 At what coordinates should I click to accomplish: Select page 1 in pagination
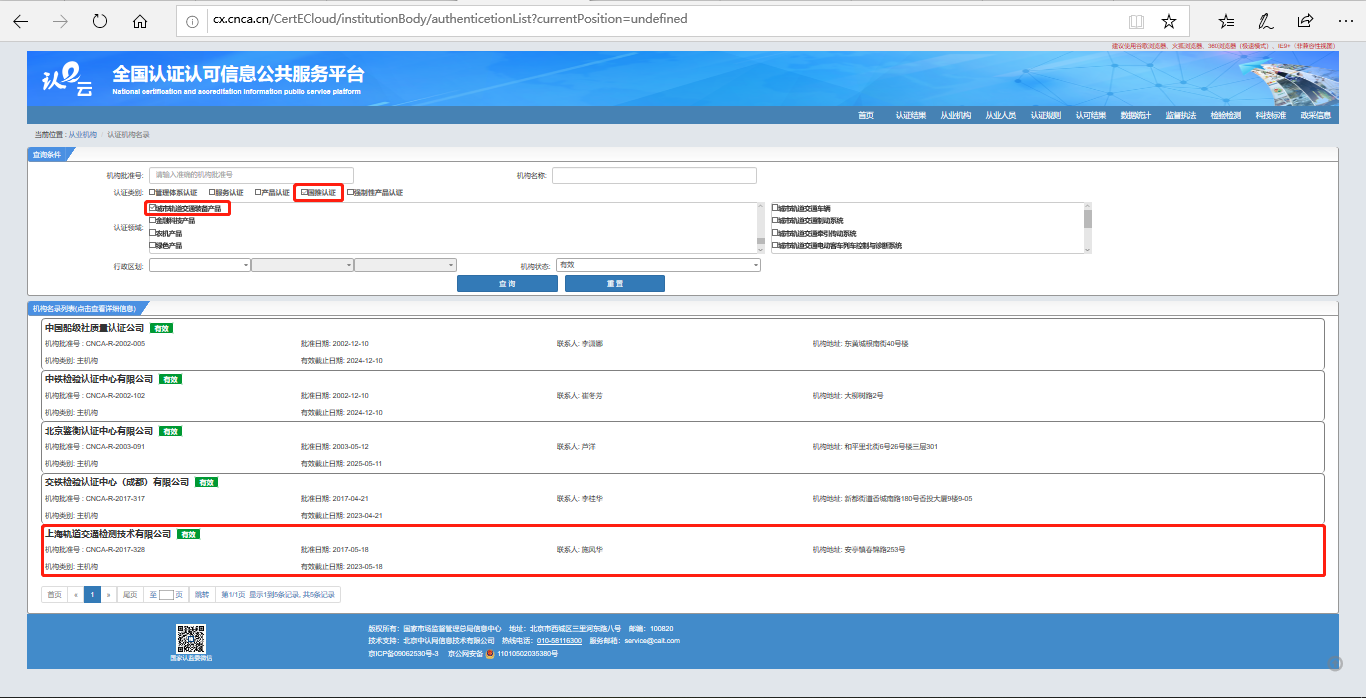tap(92, 594)
